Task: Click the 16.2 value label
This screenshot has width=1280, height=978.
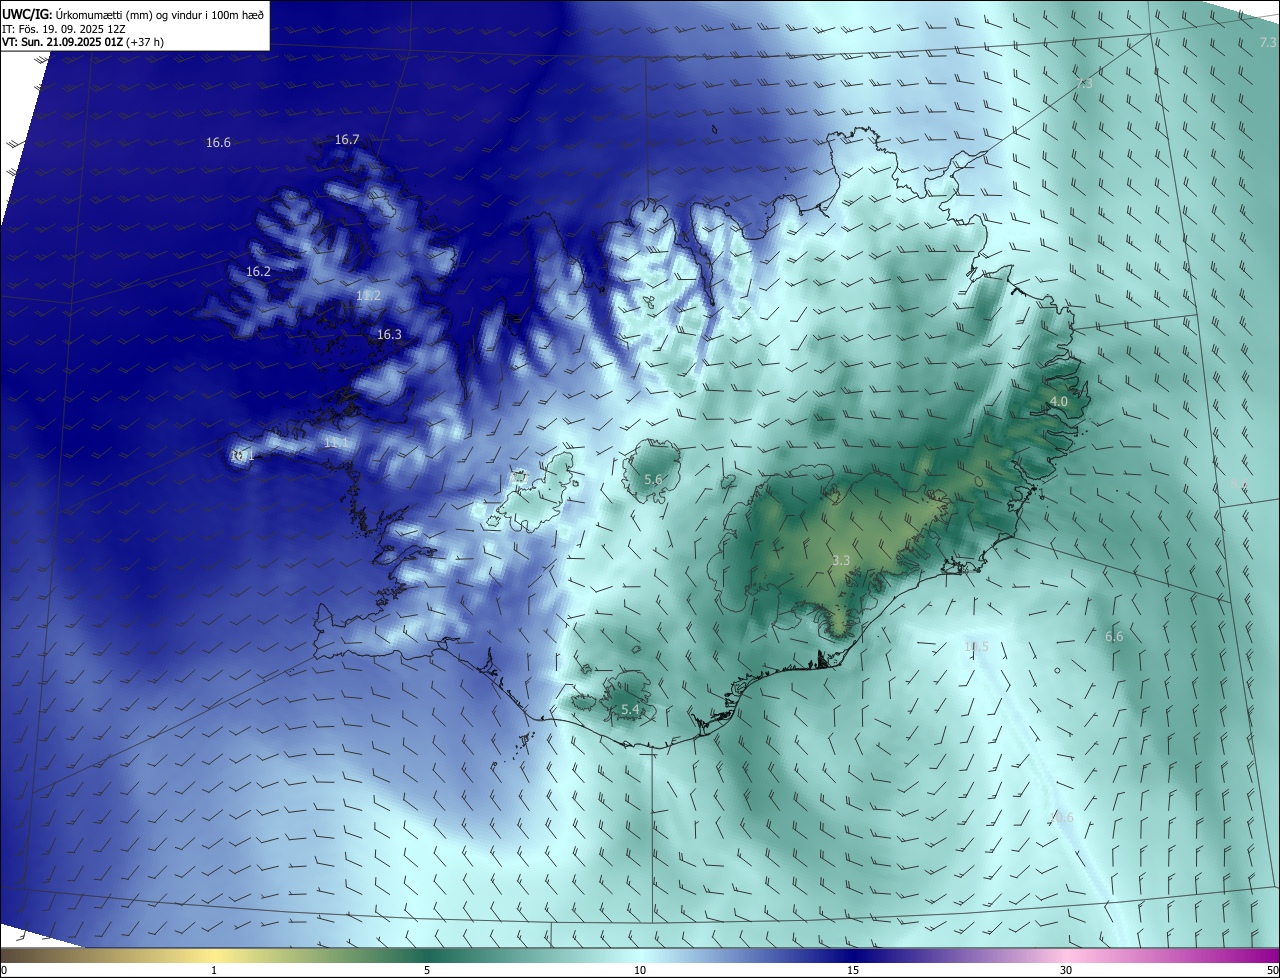Action: (258, 272)
